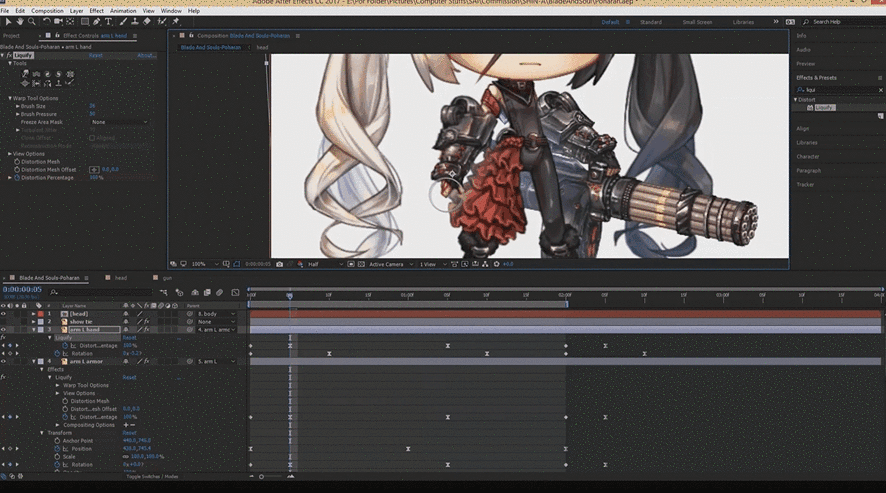Select the Rotation tool
886x493 pixels.
(46, 21)
